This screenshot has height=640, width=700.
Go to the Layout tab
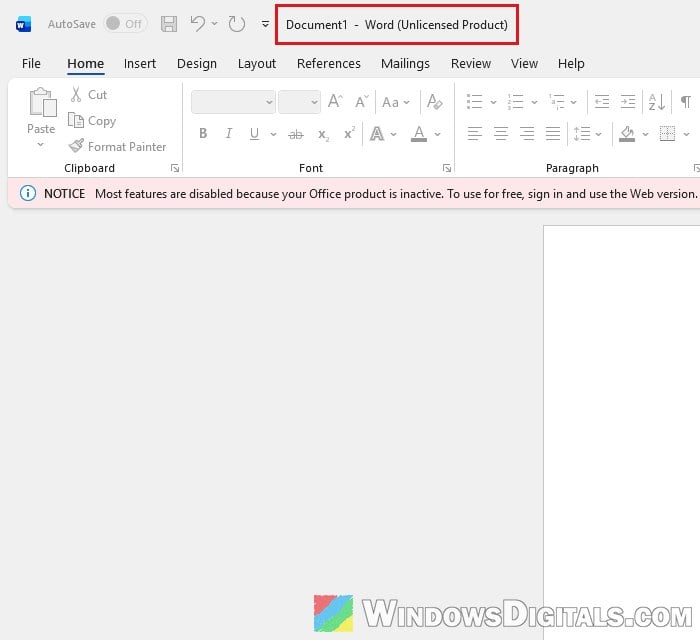[257, 64]
